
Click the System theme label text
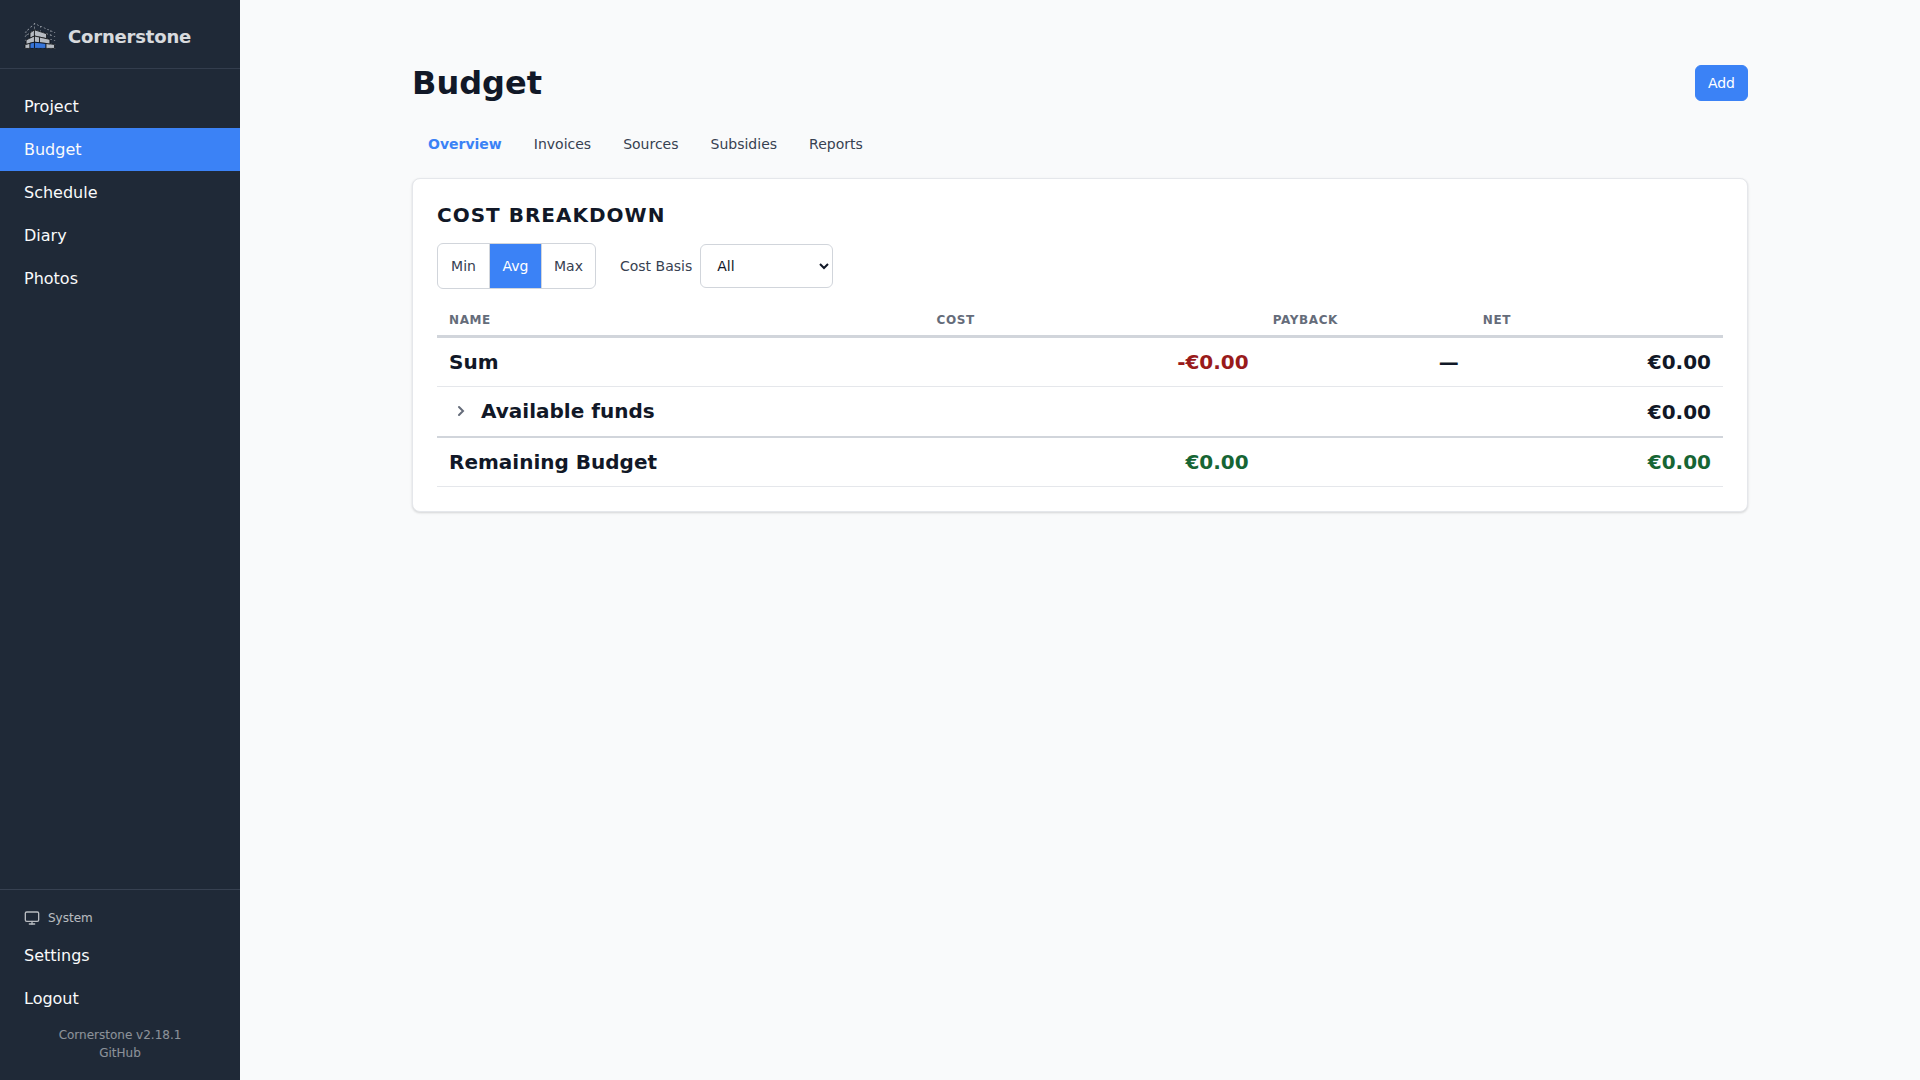coord(70,918)
